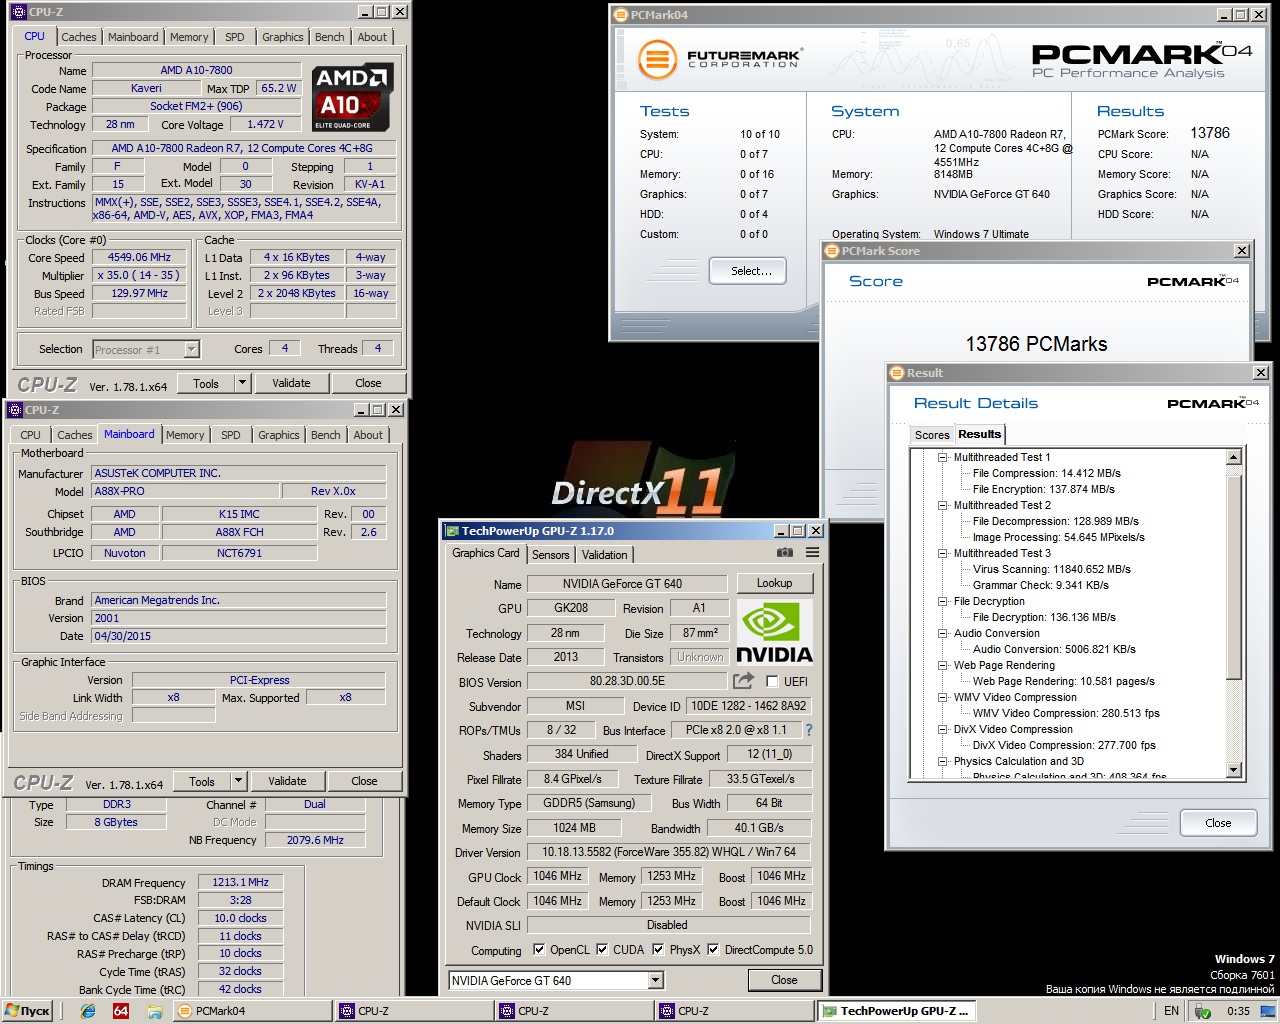Toggle the UEFI checkbox in GPU-Z
The height and width of the screenshot is (1024, 1280).
(x=772, y=681)
